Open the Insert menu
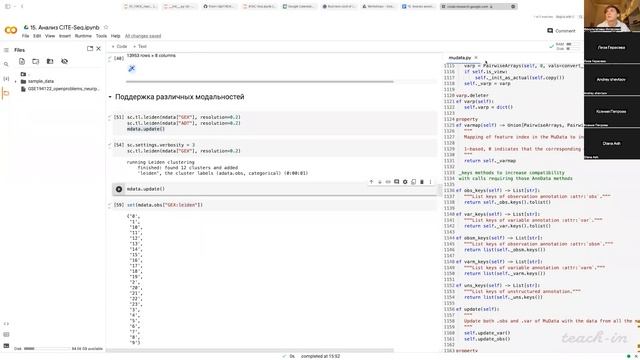The width and height of the screenshot is (640, 360). tap(65, 36)
